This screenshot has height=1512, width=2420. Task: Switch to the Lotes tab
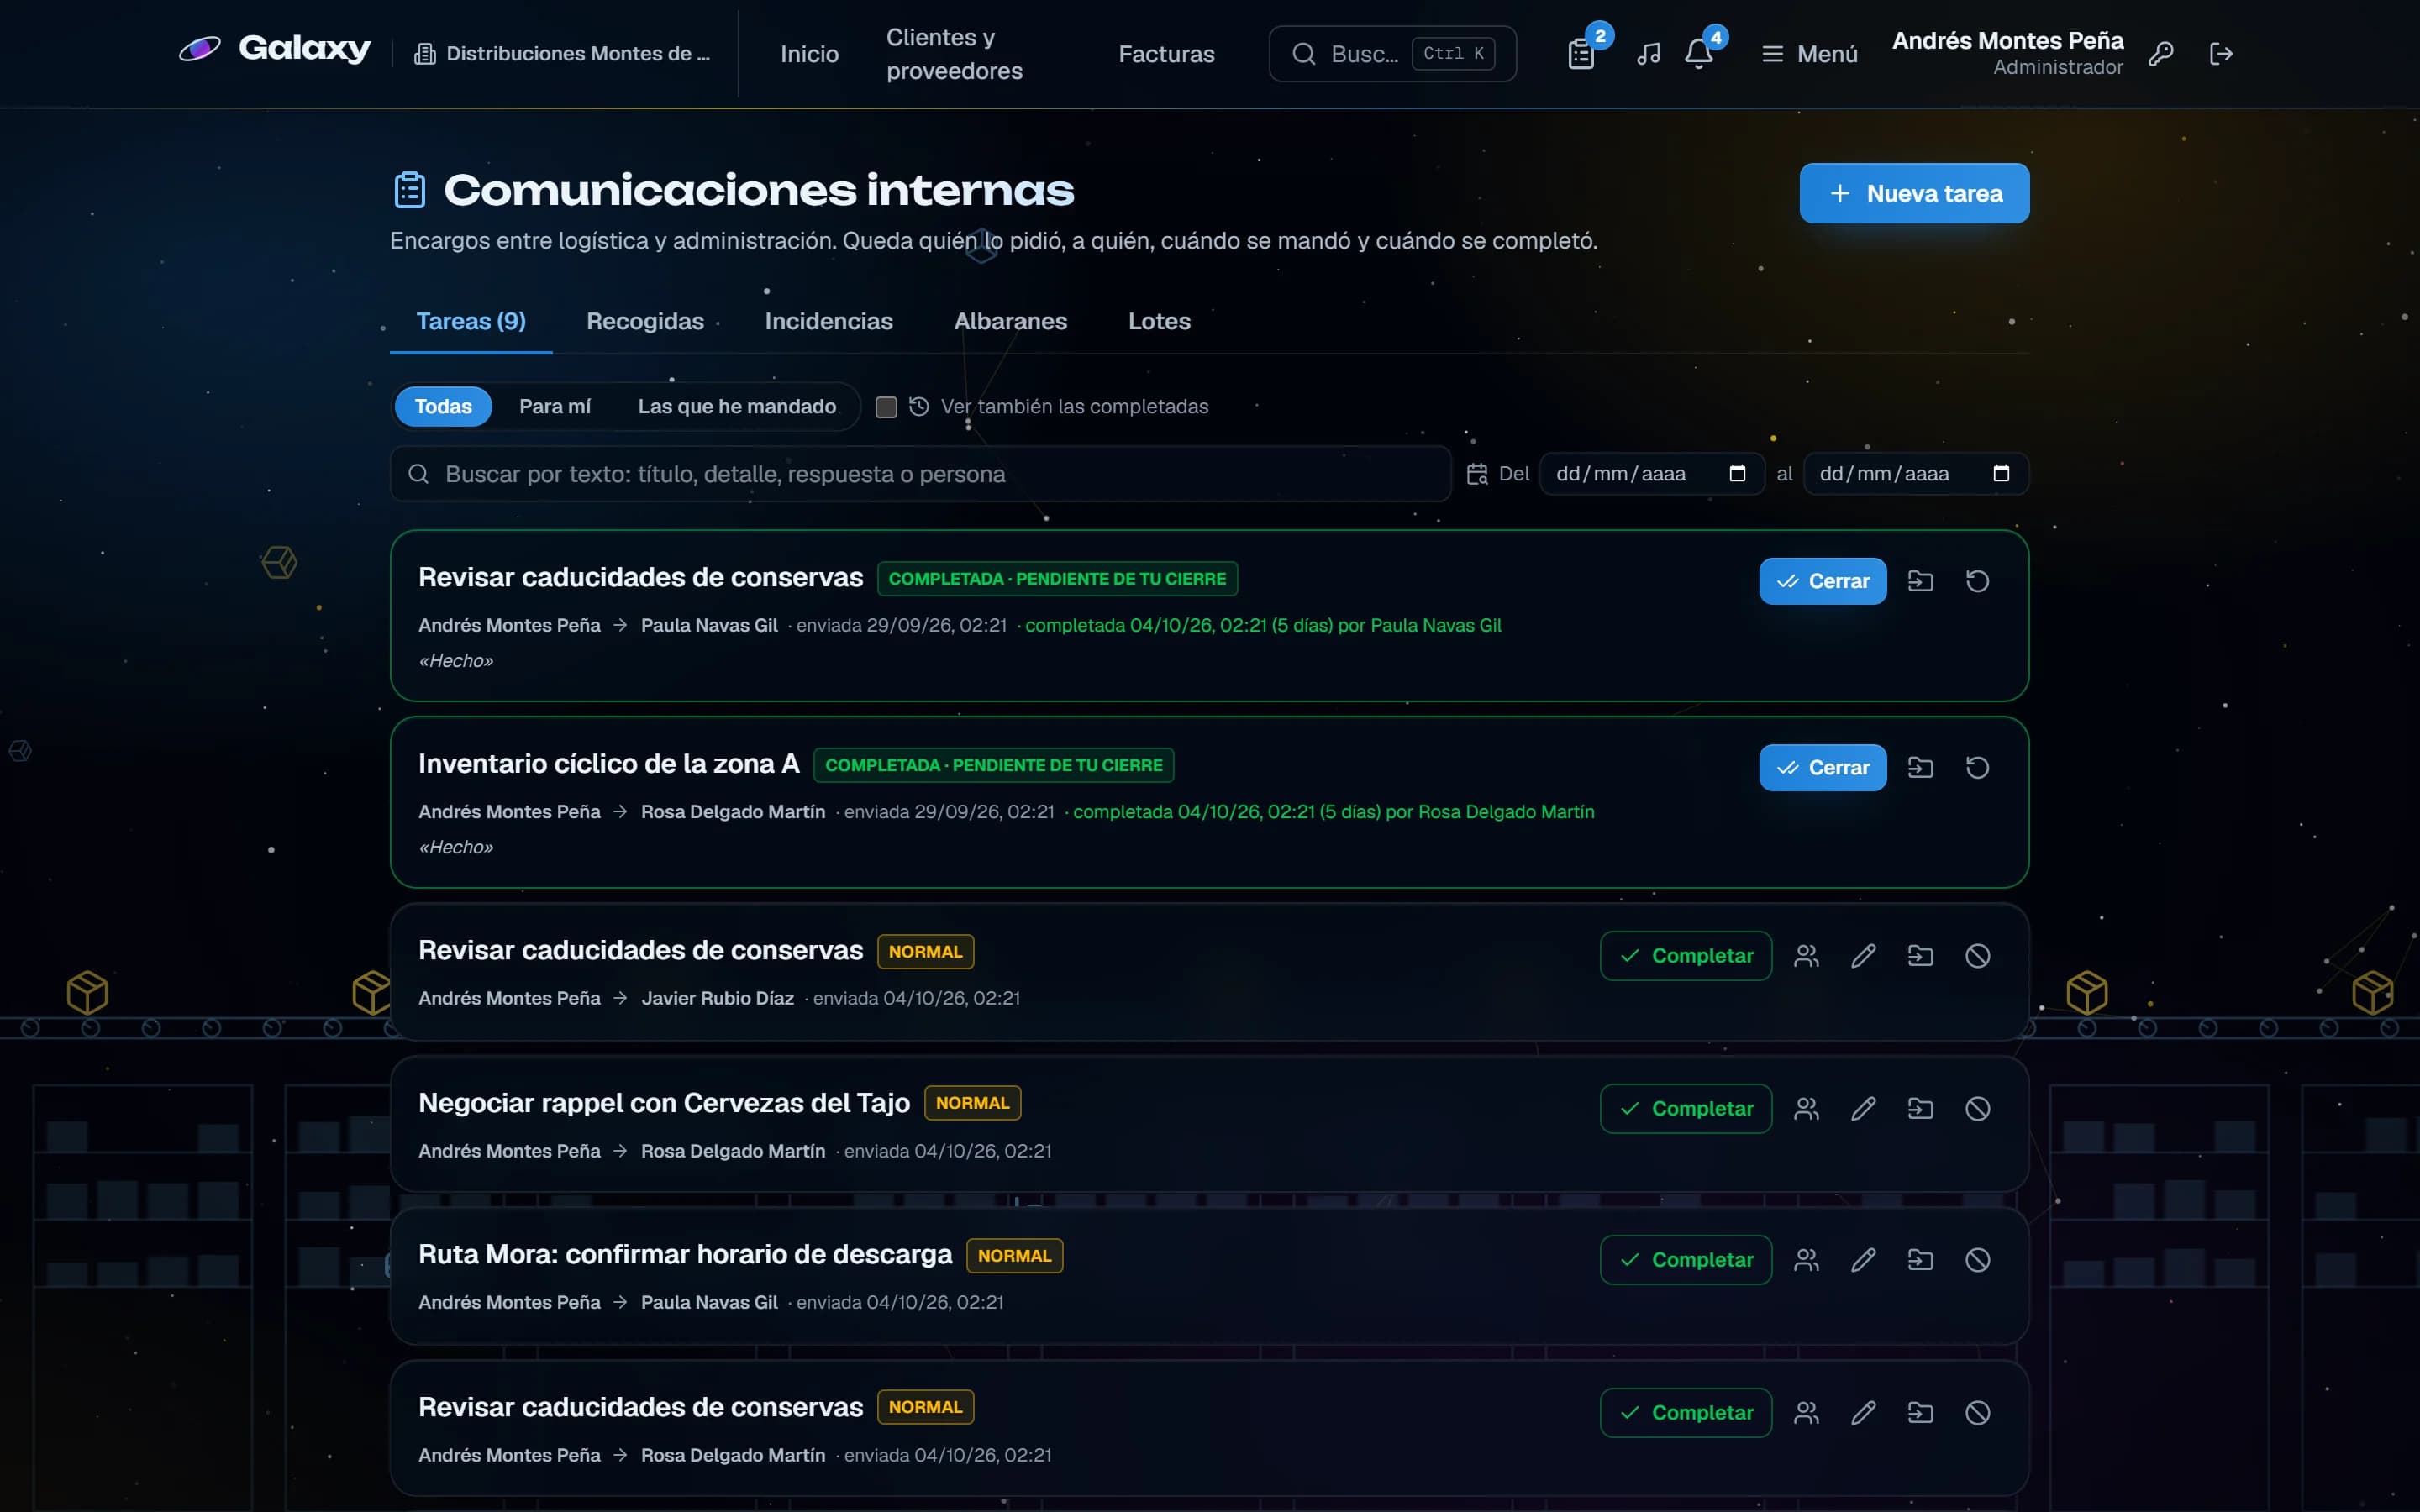pos(1159,321)
